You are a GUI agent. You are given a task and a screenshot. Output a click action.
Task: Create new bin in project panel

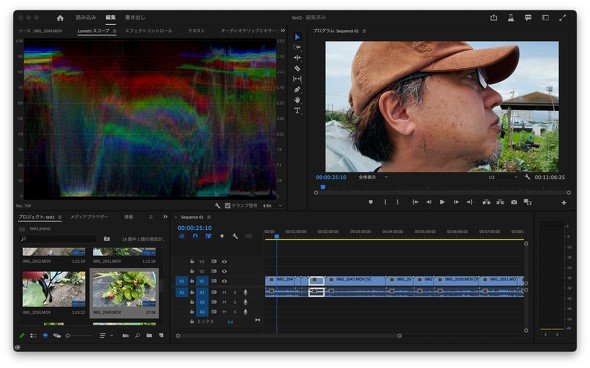149,335
